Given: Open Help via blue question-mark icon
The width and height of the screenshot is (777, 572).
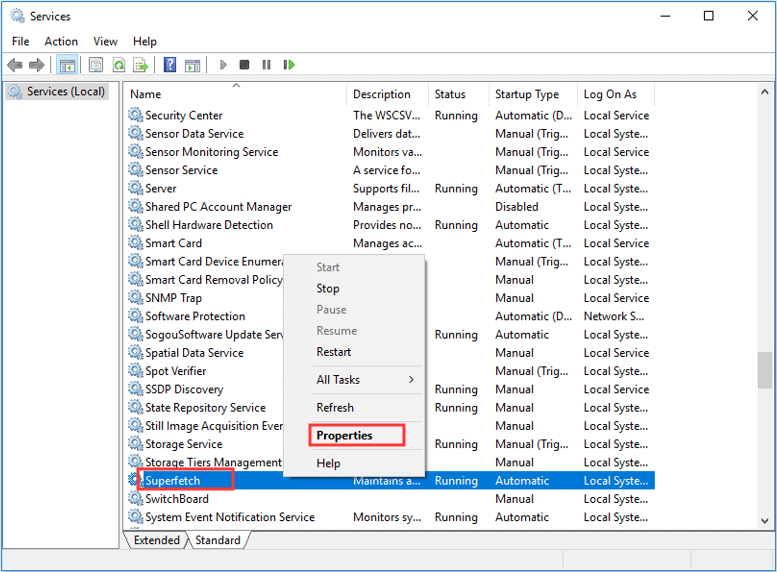Looking at the screenshot, I should click(170, 65).
